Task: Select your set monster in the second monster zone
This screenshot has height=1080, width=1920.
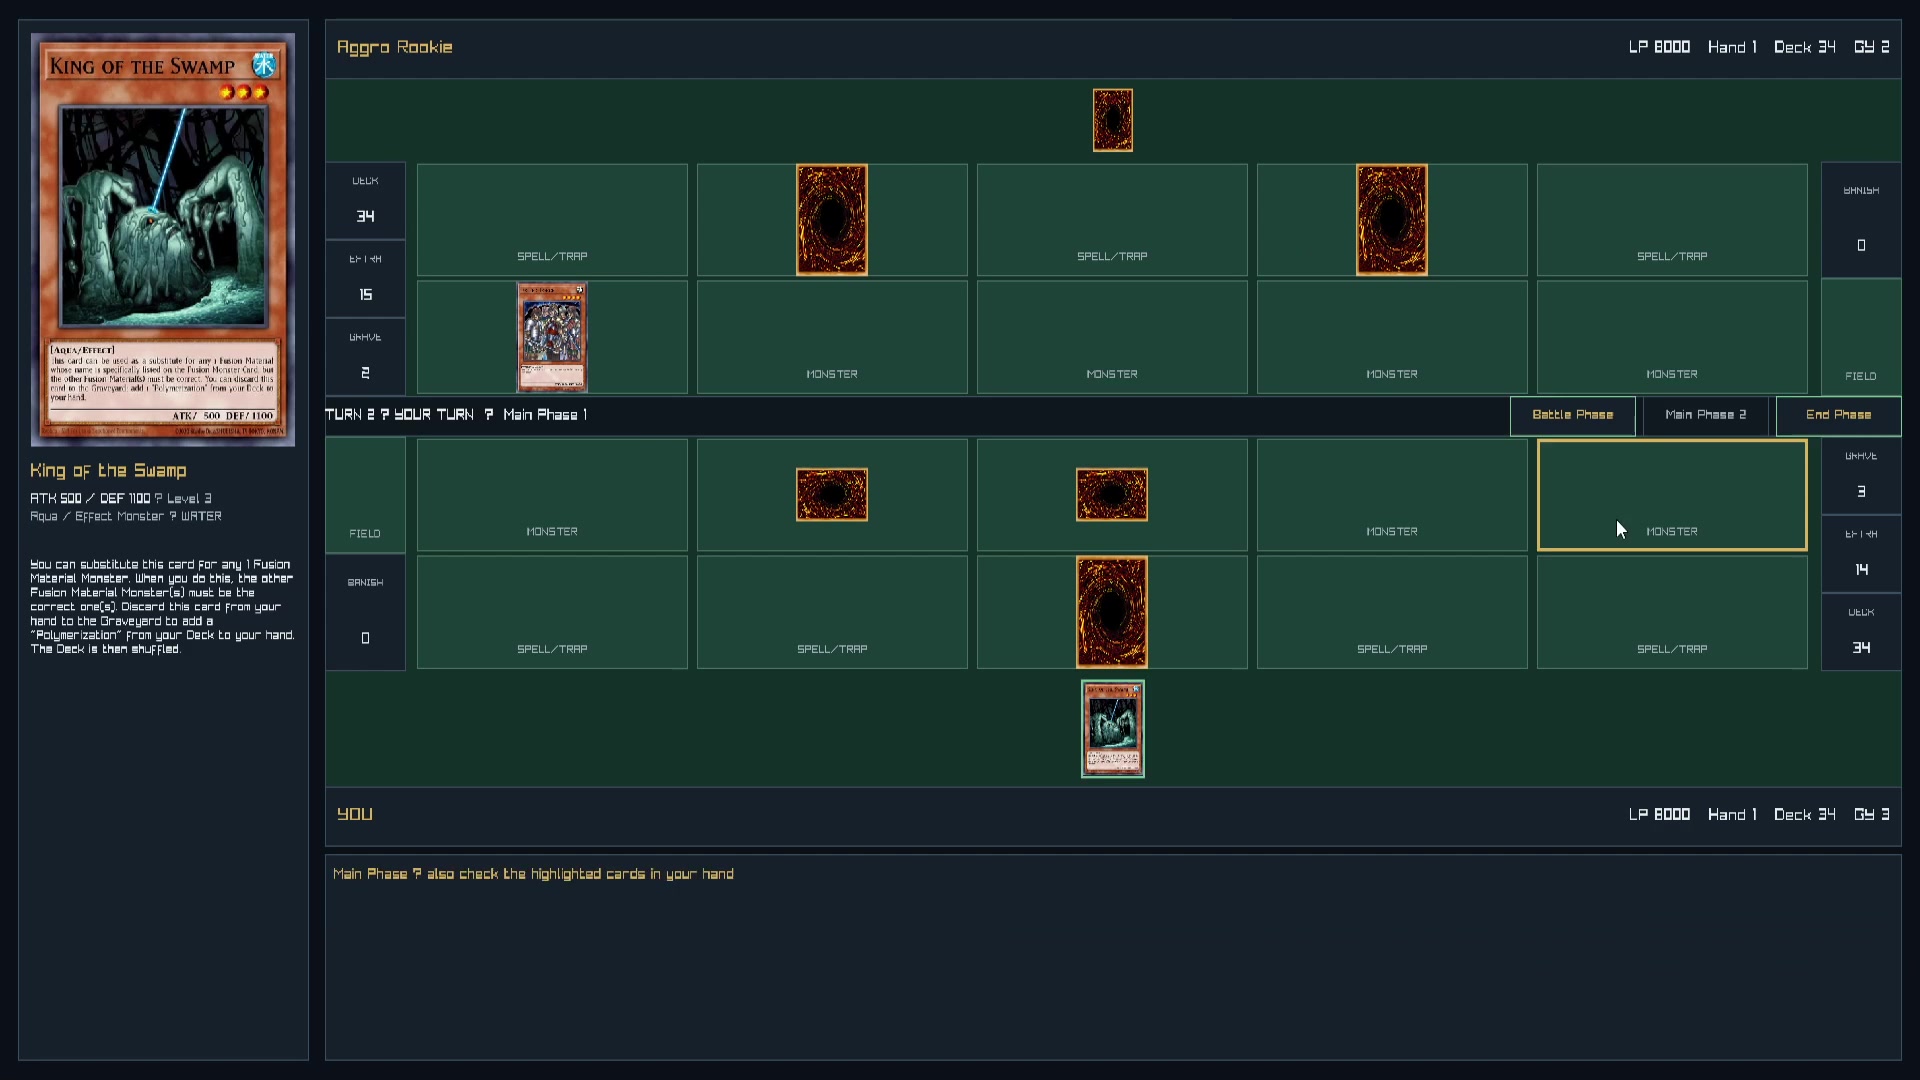Action: coord(832,495)
